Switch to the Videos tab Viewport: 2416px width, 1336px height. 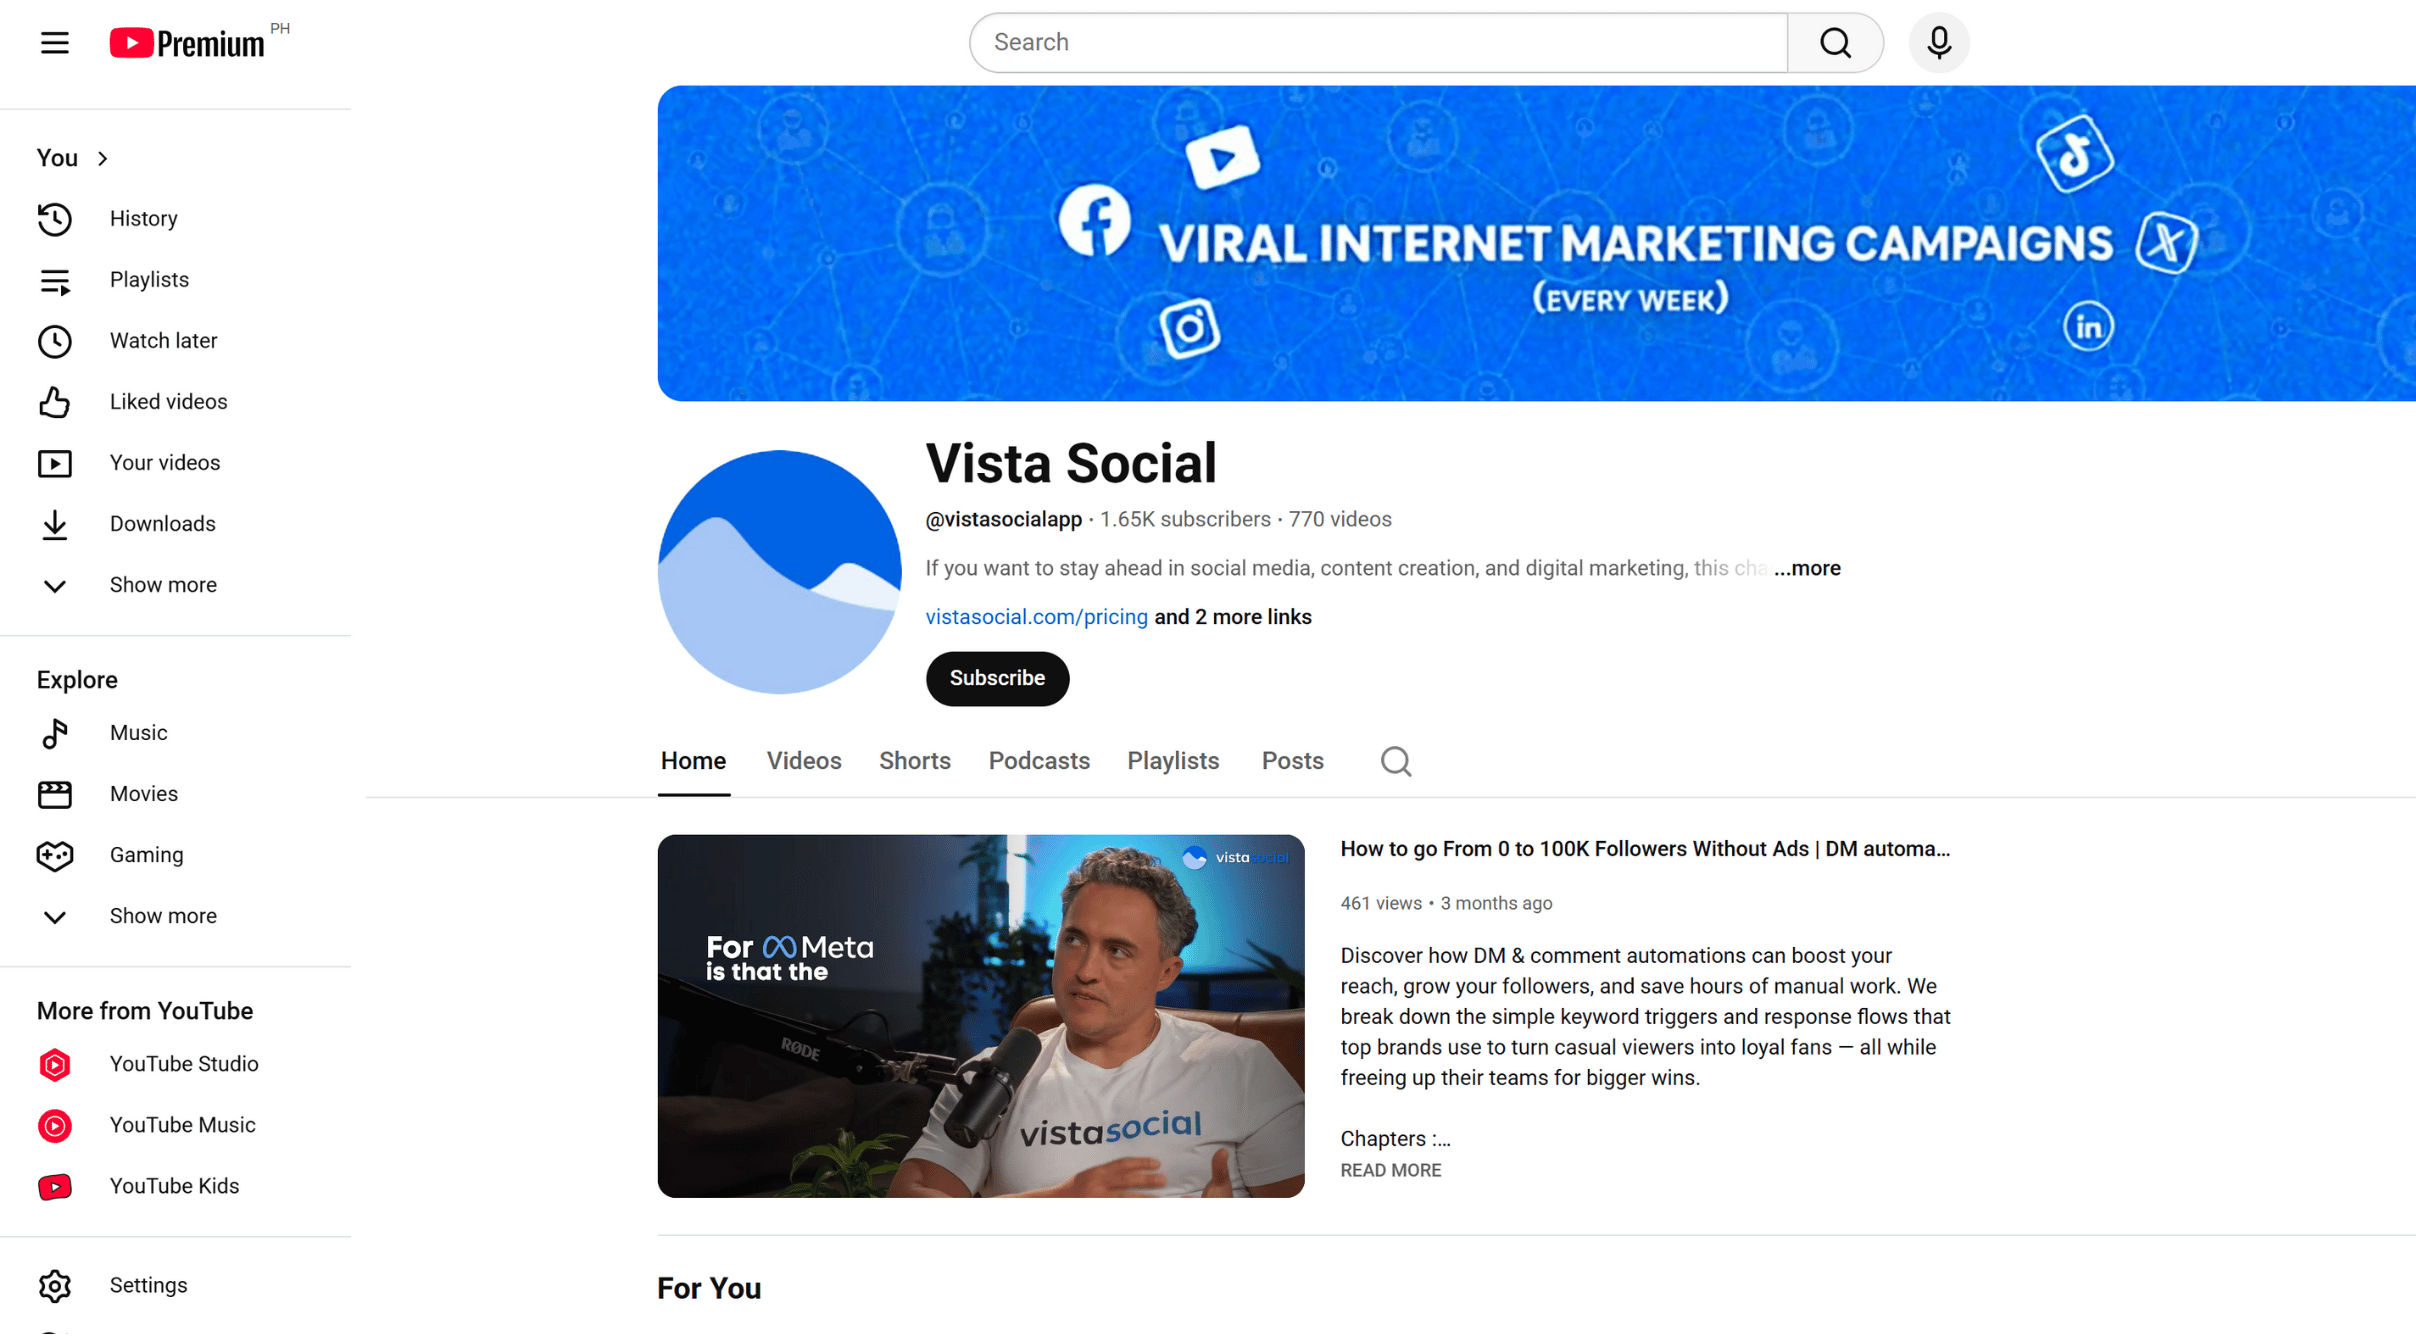pyautogui.click(x=803, y=762)
